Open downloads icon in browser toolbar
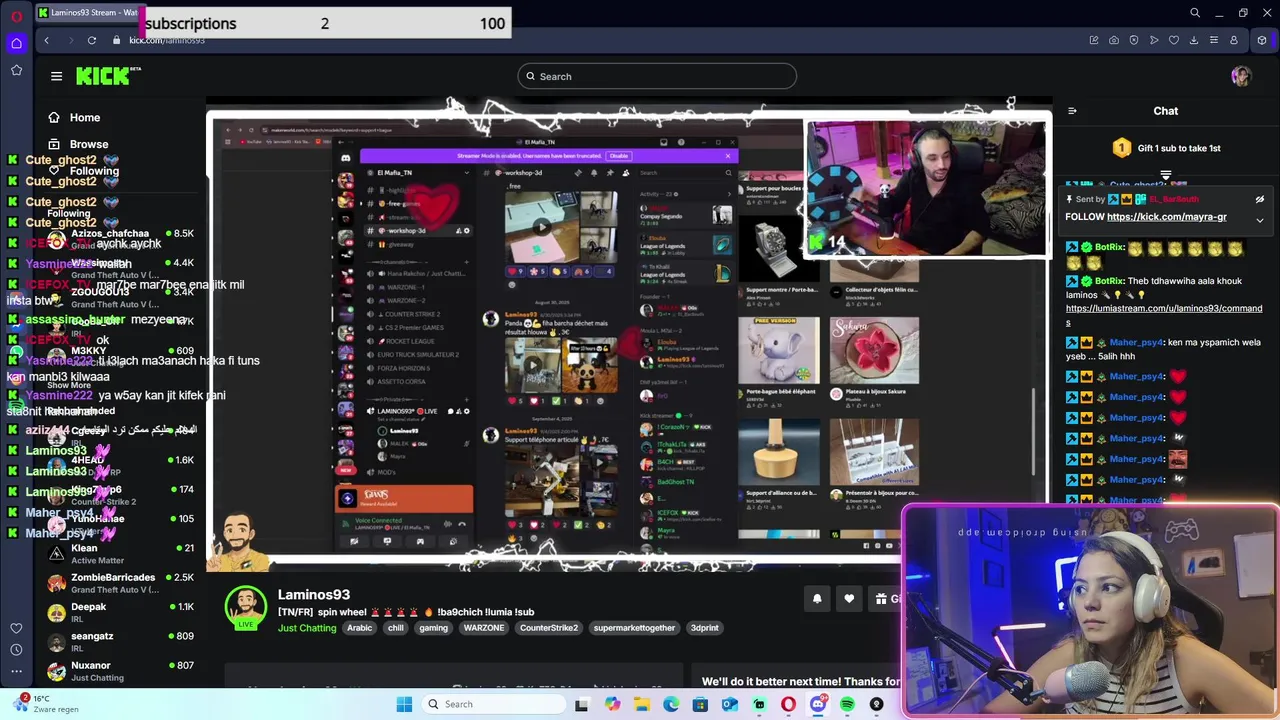The height and width of the screenshot is (720, 1280). coord(1194,40)
